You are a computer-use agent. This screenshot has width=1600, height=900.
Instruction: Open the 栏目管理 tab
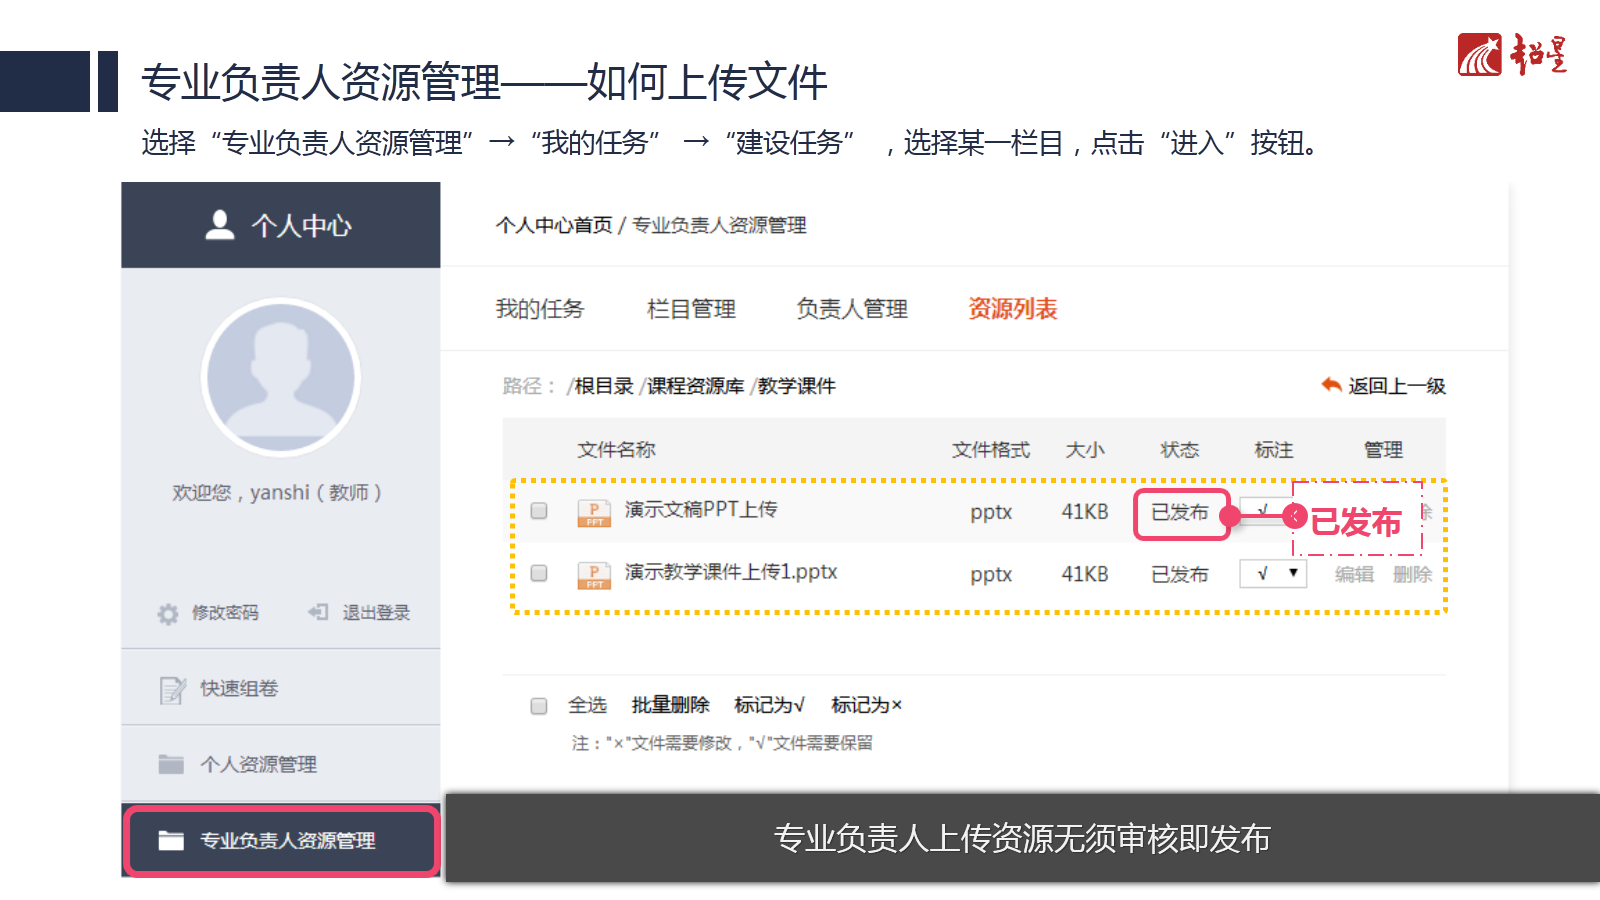(x=691, y=309)
